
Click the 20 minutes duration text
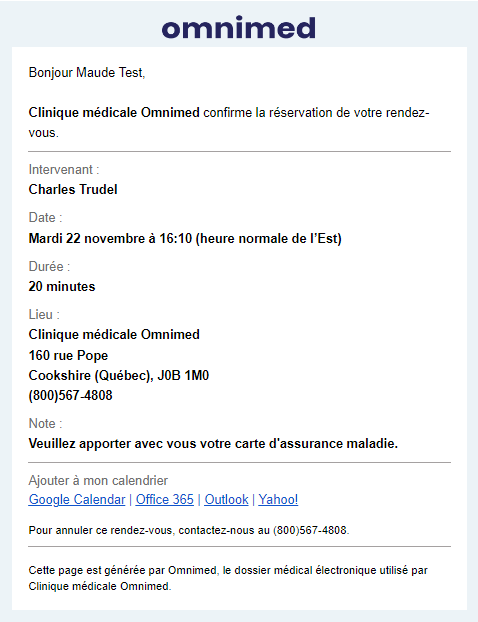[x=62, y=286]
